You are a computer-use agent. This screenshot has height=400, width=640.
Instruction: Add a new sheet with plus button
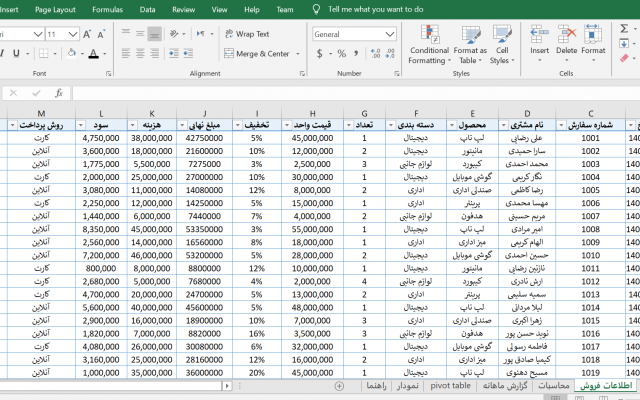coord(339,386)
